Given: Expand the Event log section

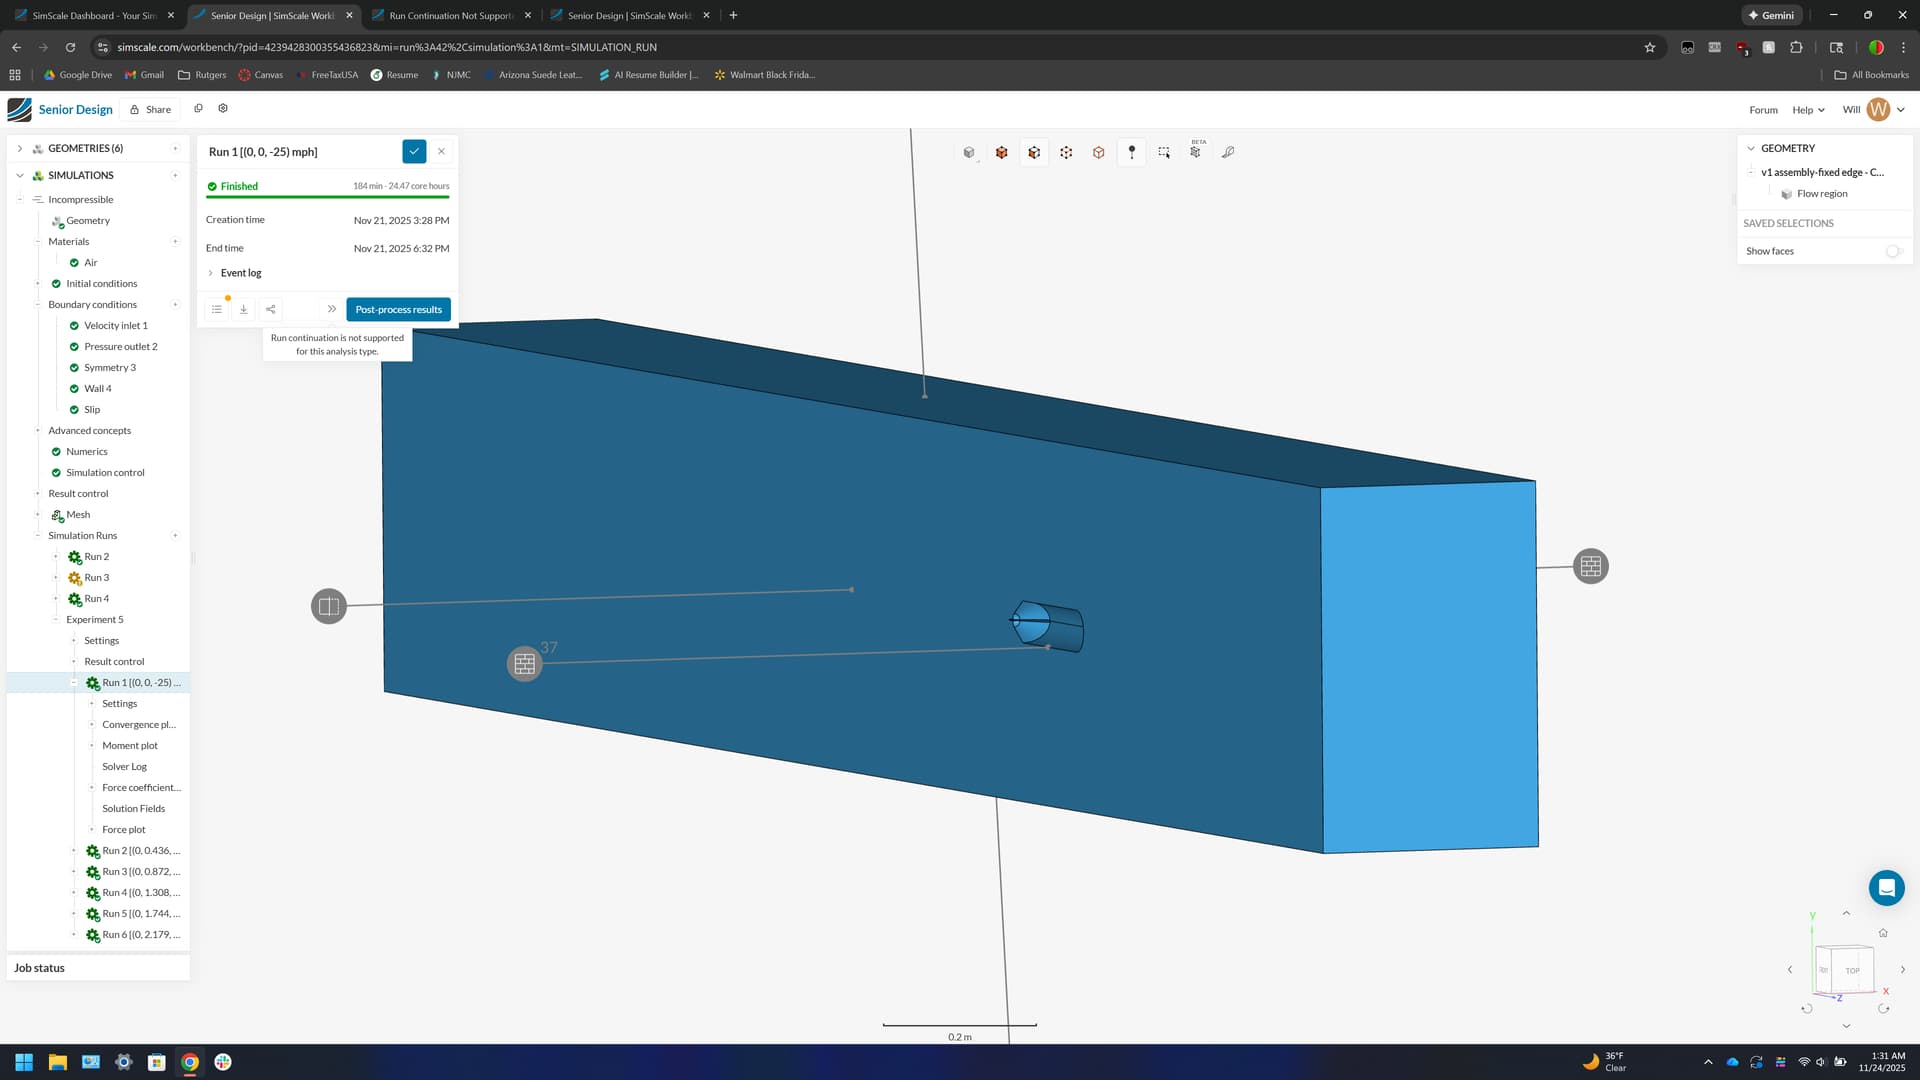Looking at the screenshot, I should click(240, 273).
